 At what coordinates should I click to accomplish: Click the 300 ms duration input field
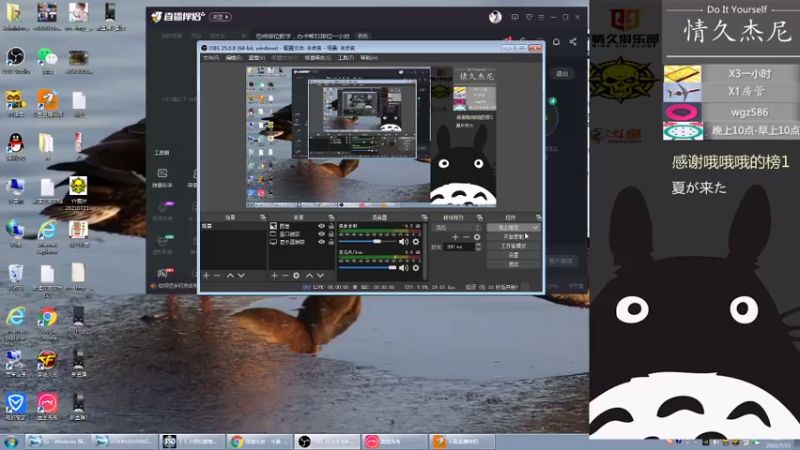(x=459, y=247)
